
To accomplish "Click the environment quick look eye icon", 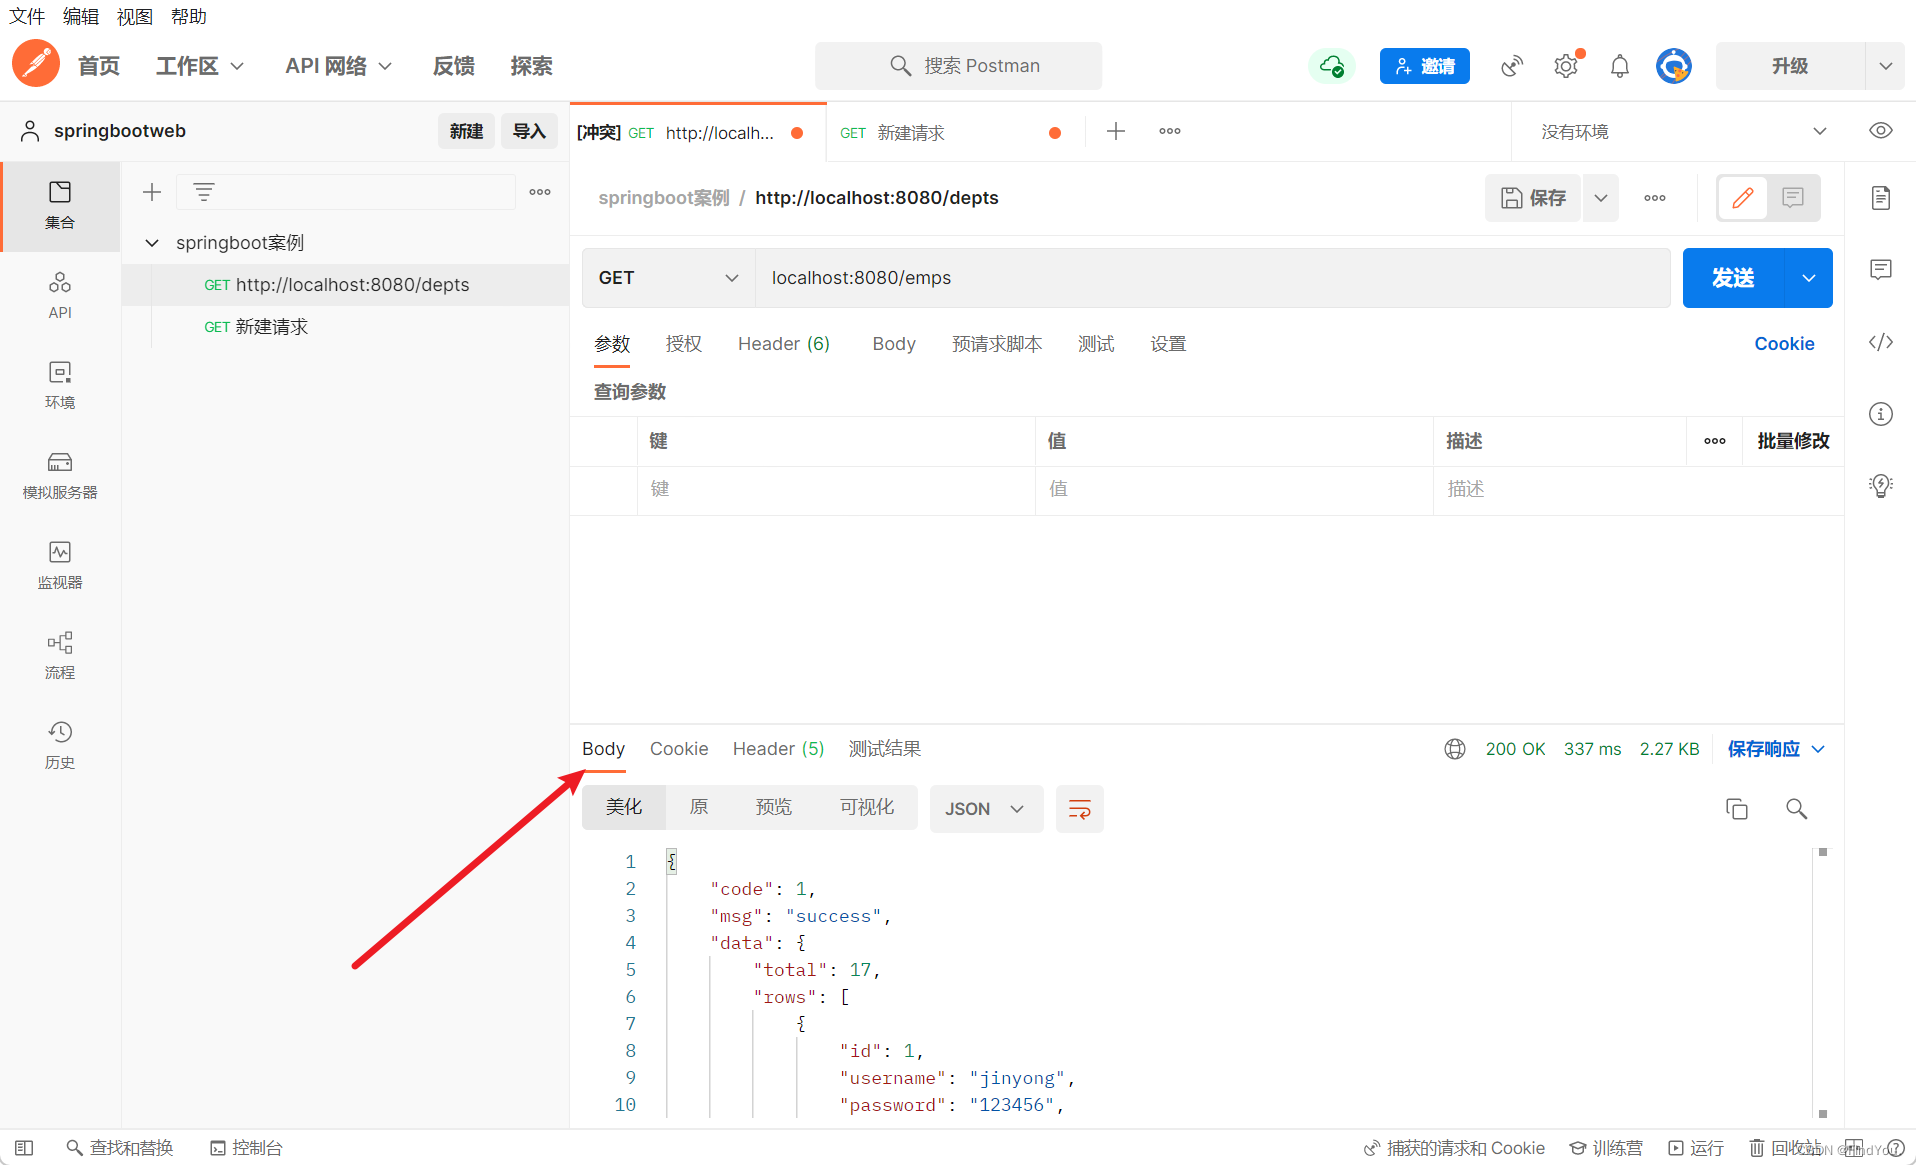I will click(1881, 131).
